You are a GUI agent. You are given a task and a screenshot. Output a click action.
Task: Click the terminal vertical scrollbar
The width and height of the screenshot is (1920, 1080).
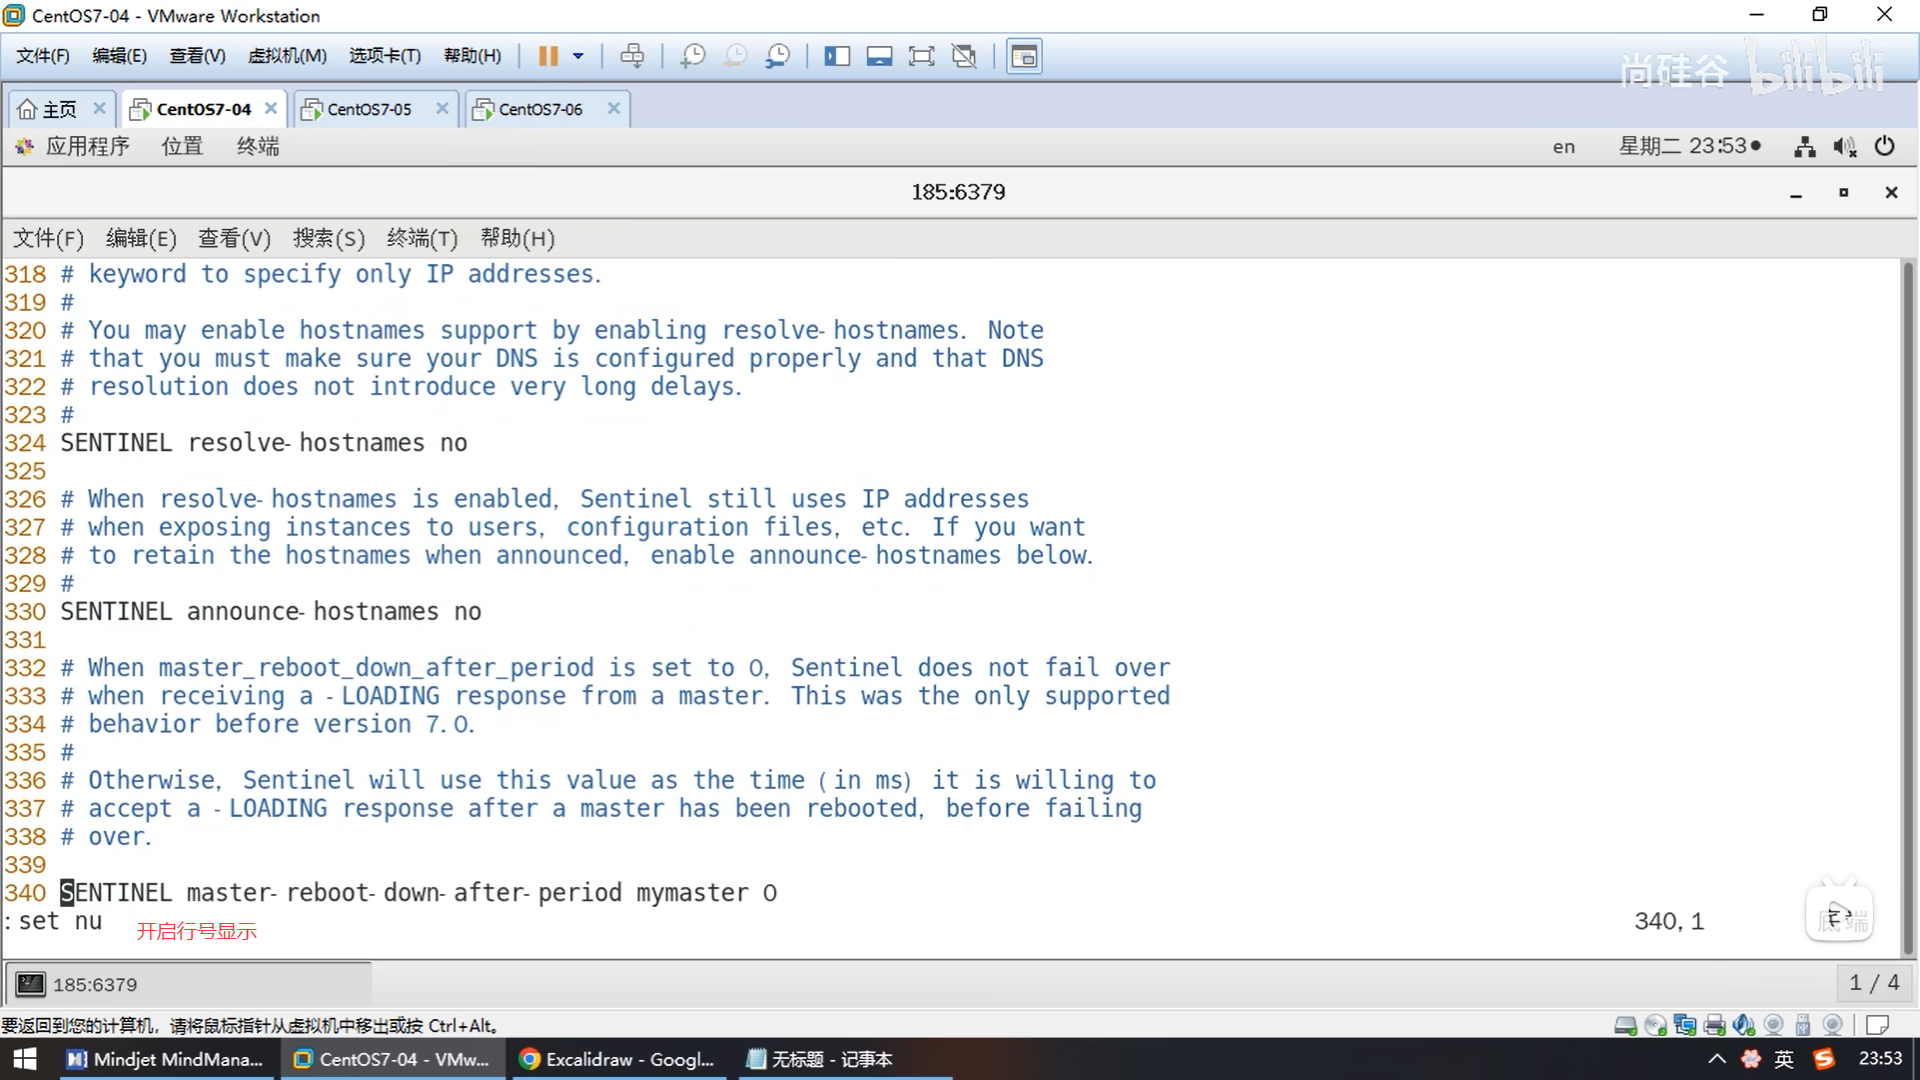pos(1908,600)
